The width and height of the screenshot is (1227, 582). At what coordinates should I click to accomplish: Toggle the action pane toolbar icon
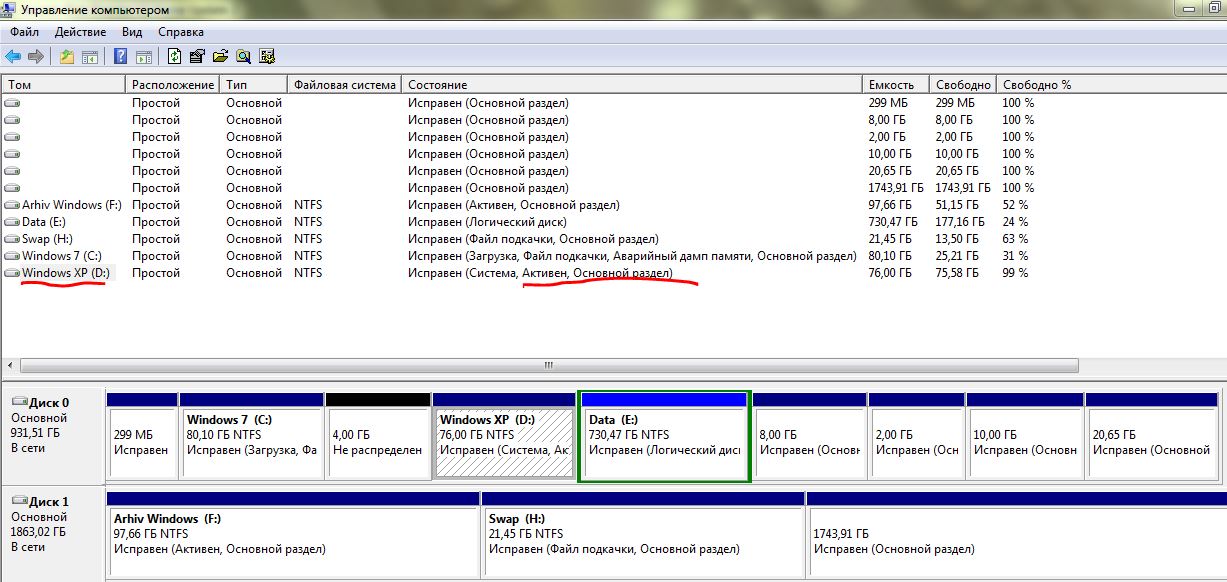tap(144, 56)
